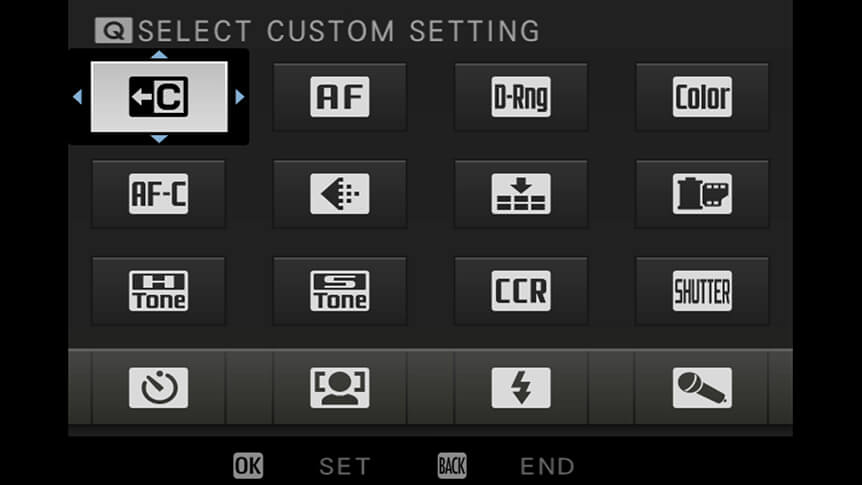Select the Highlight Tone tile
The height and width of the screenshot is (485, 862).
(158, 291)
